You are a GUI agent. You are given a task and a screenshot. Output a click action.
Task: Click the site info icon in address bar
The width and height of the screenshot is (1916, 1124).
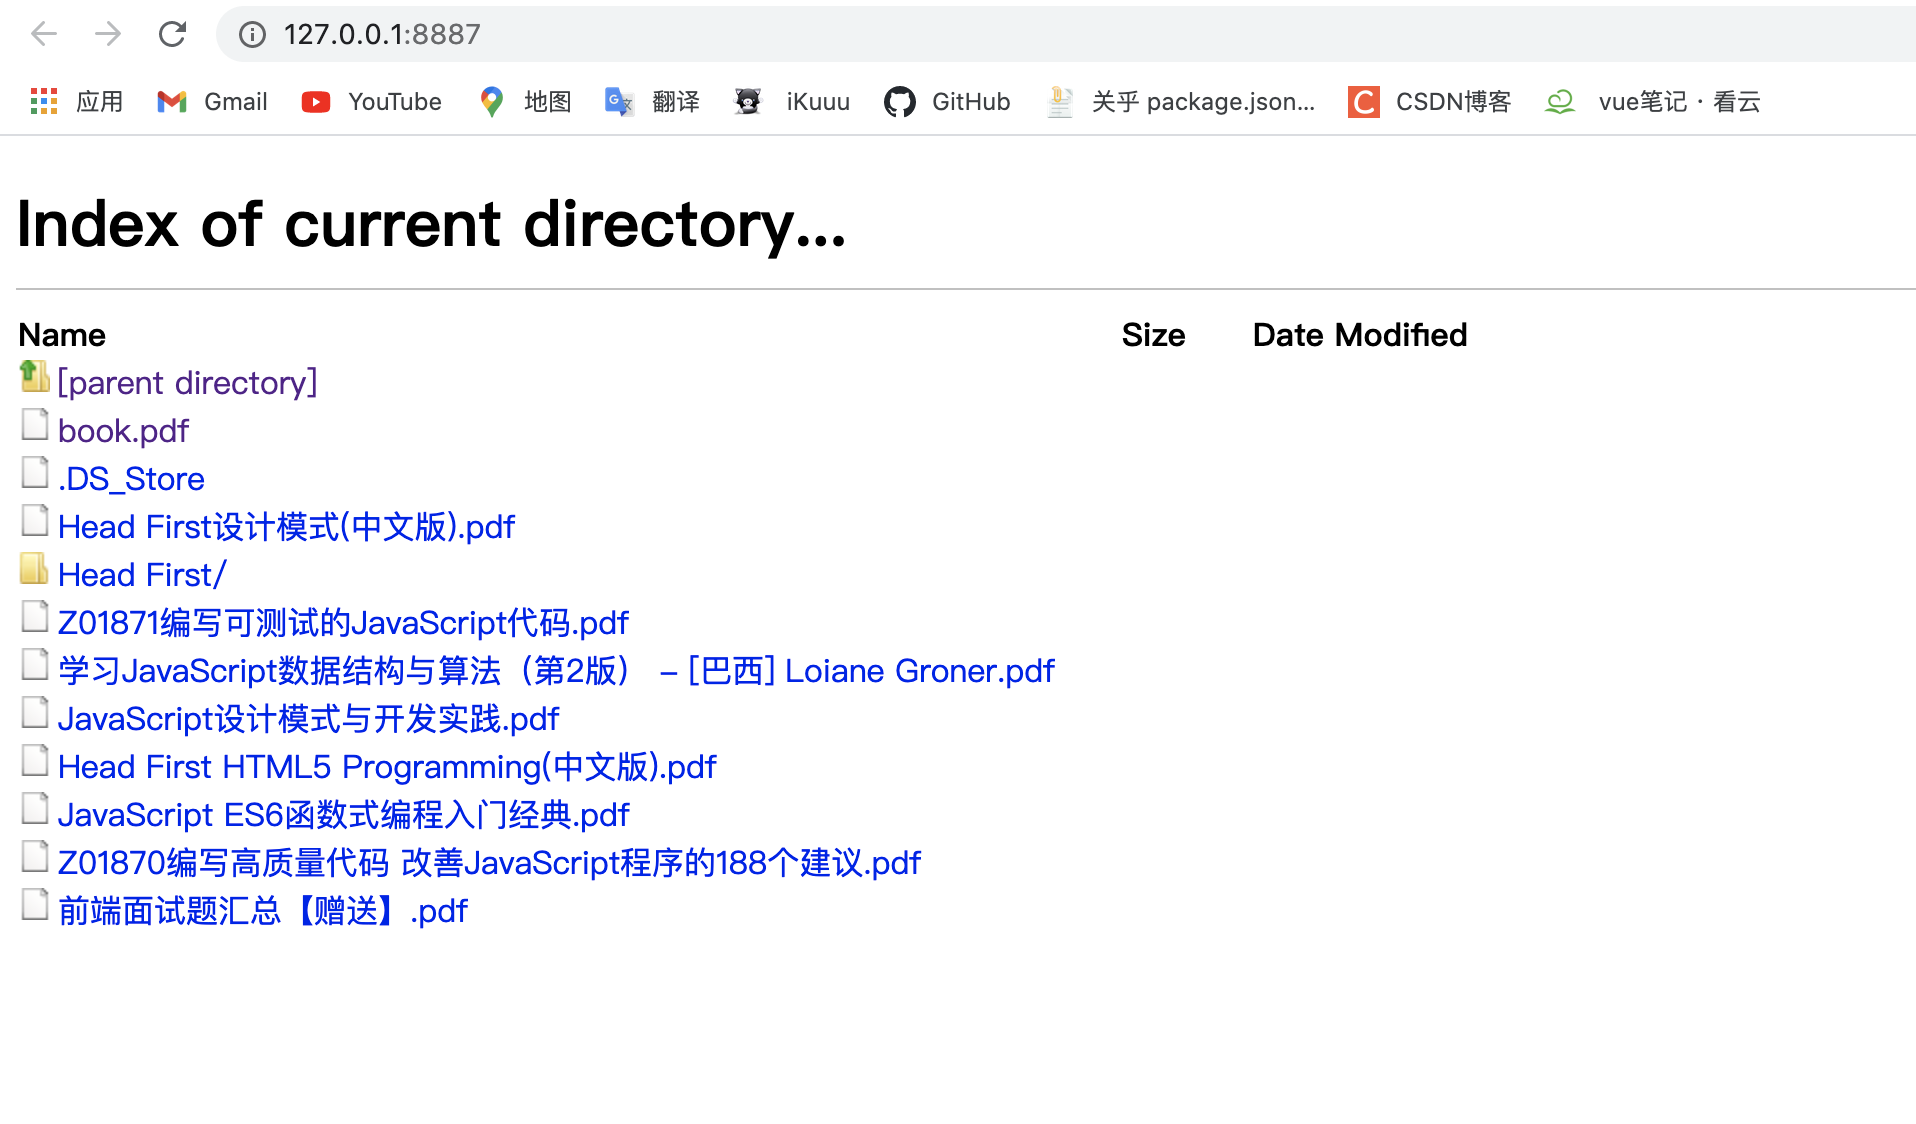click(x=250, y=35)
